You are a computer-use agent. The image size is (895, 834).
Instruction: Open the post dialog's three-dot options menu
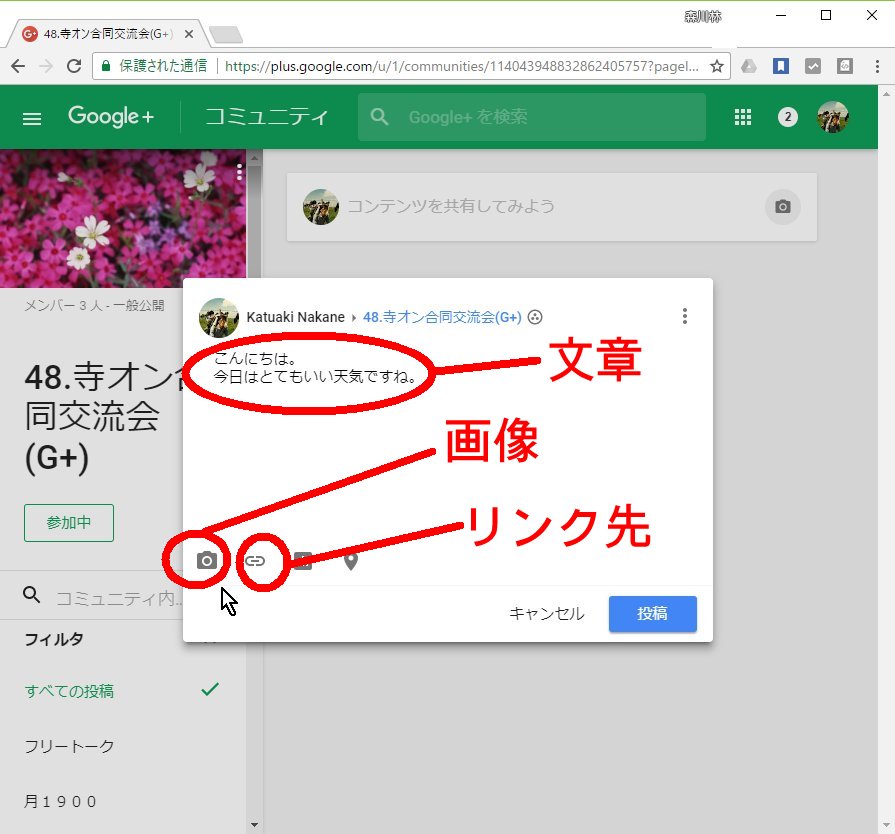(685, 317)
